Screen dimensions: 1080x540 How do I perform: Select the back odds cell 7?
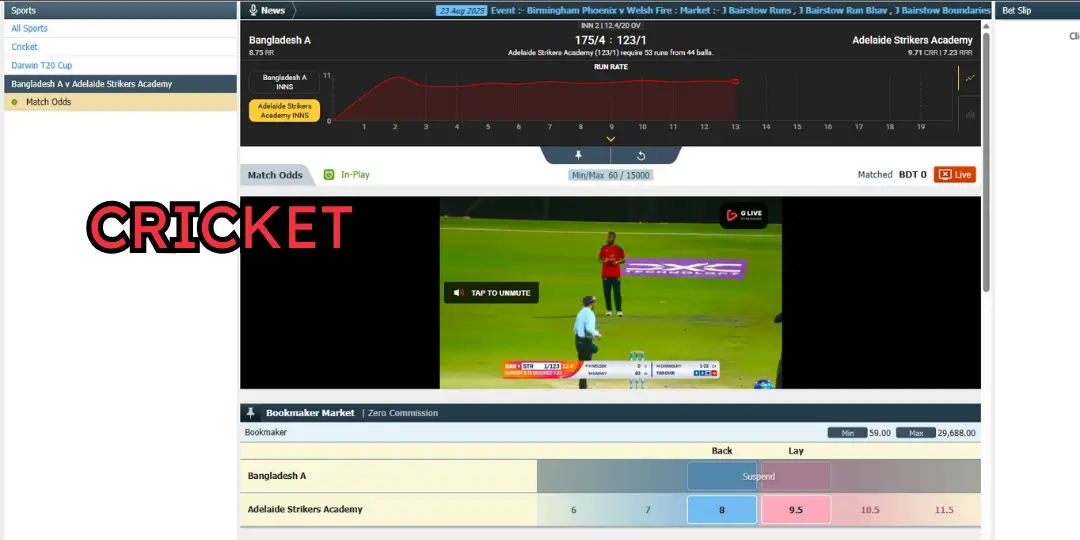[647, 510]
